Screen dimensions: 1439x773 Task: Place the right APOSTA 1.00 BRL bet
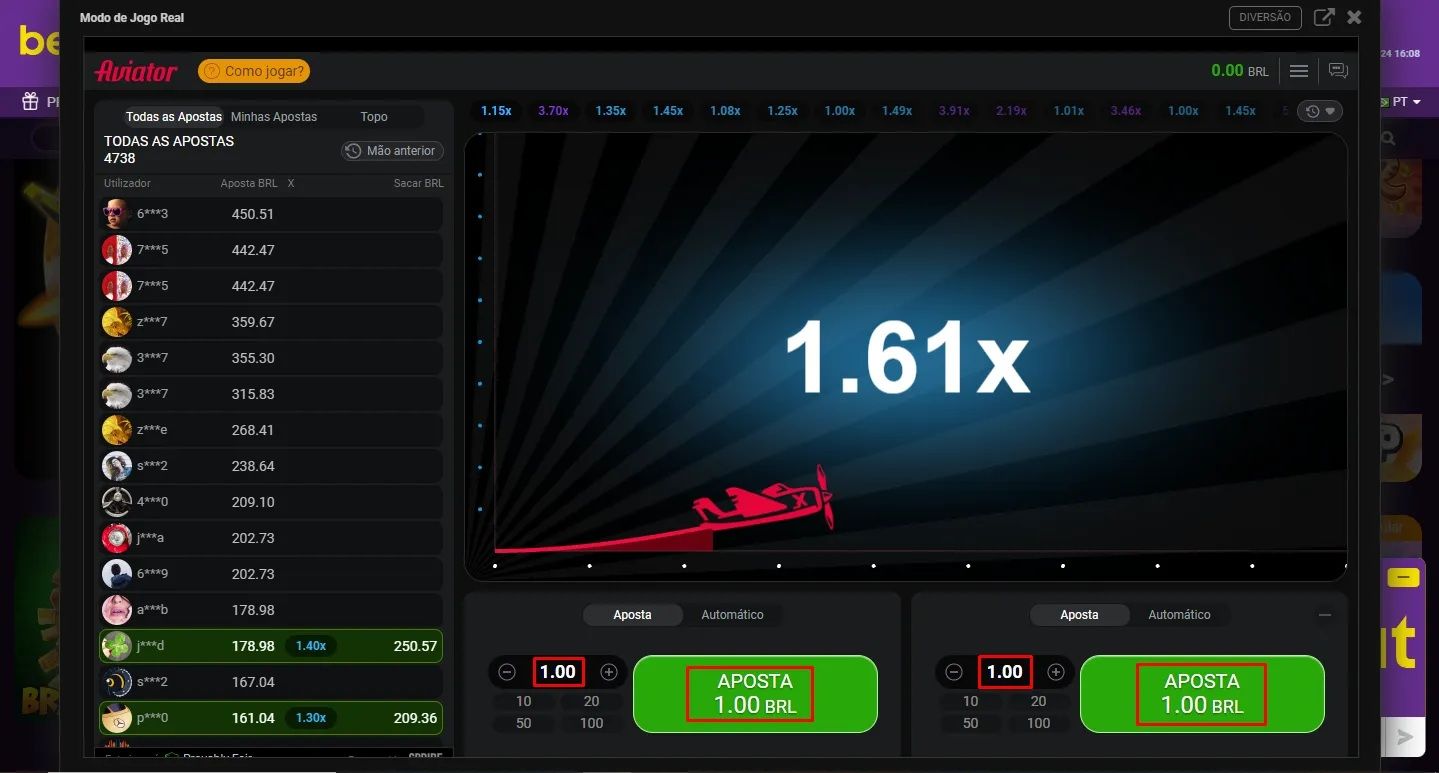1202,694
